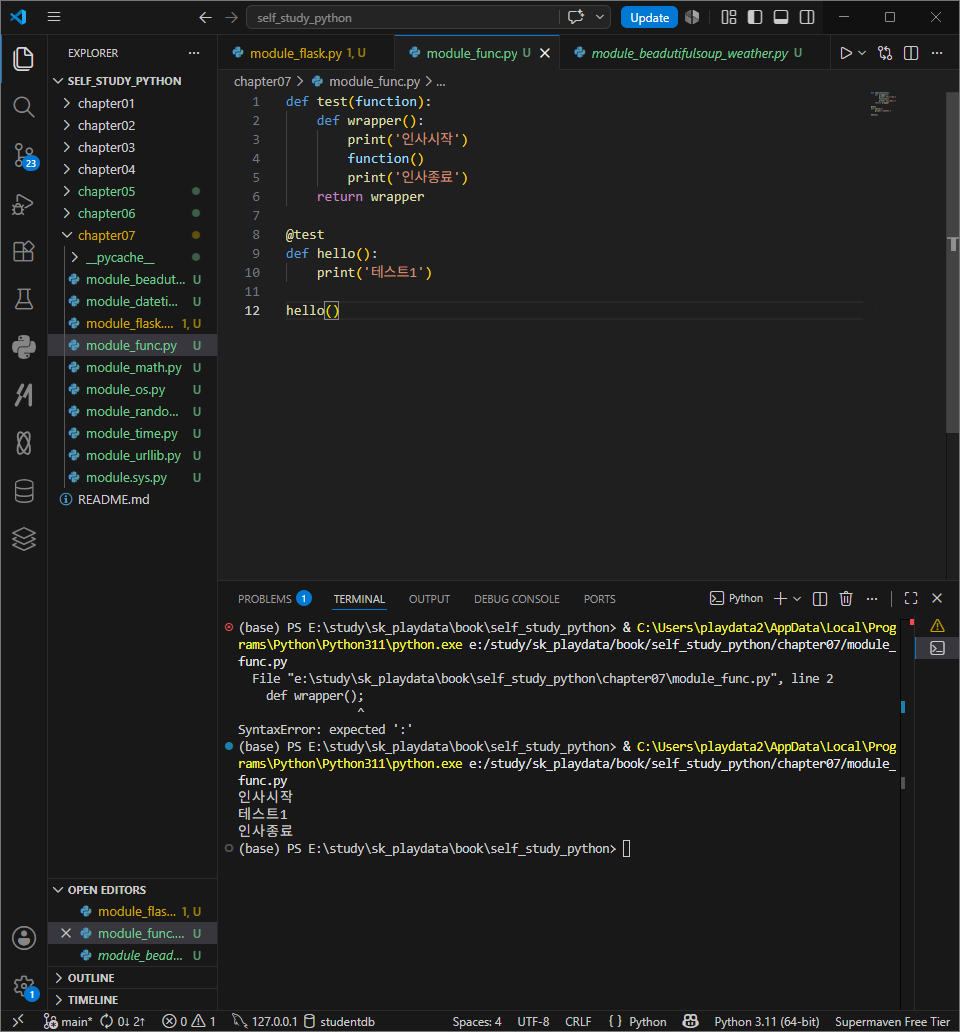Open module_math.py in explorer

(132, 367)
